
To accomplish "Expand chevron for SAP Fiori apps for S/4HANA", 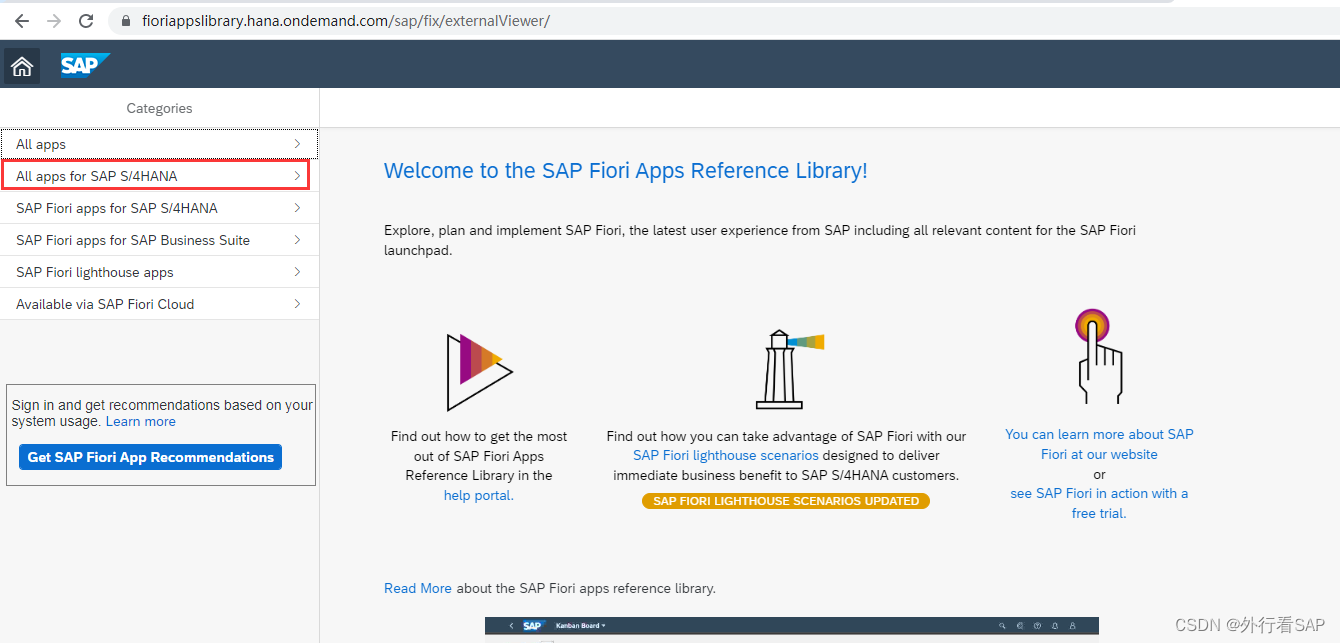I will (297, 208).
